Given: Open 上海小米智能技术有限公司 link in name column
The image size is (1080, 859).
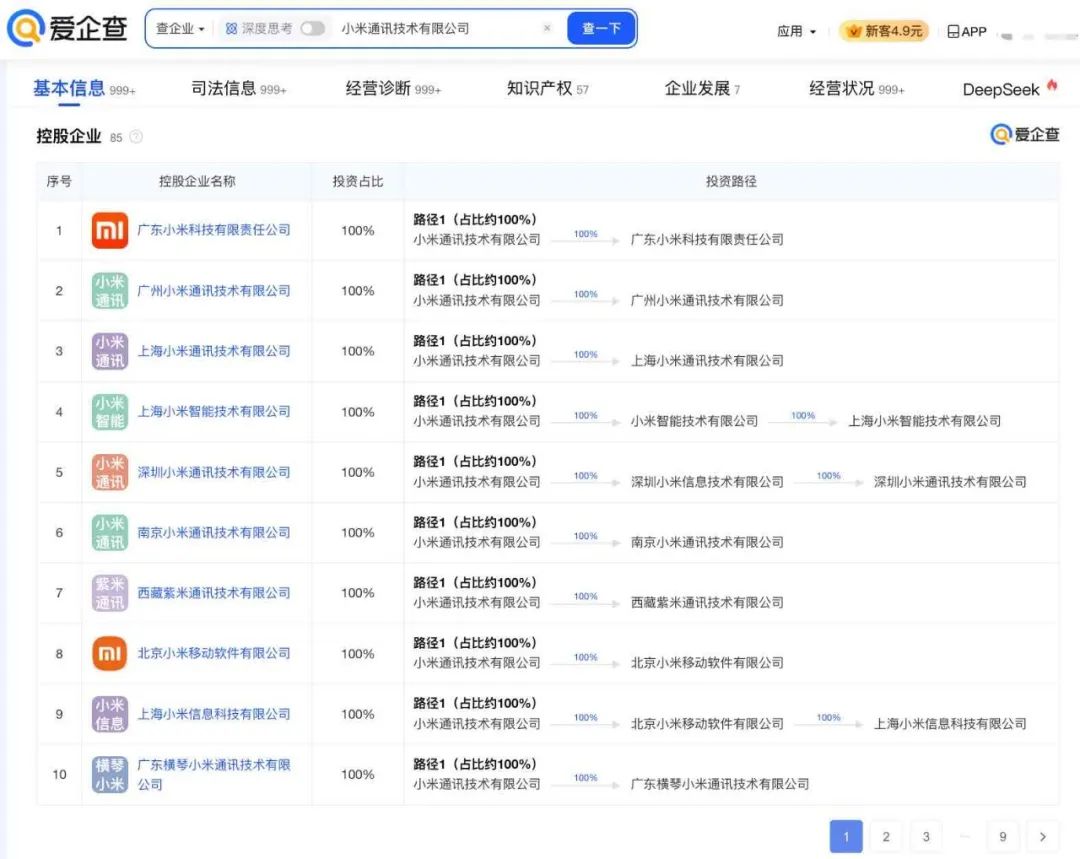Looking at the screenshot, I should click(214, 411).
